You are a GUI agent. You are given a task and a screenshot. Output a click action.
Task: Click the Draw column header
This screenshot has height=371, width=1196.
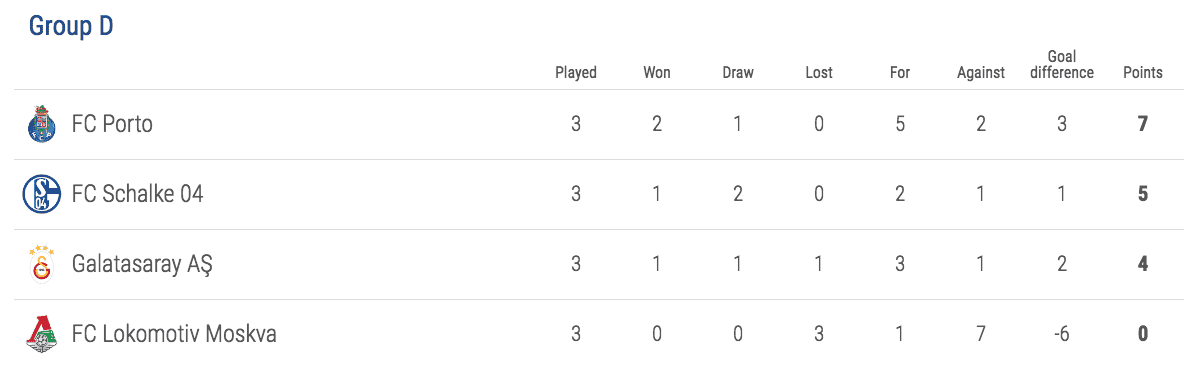[x=738, y=73]
